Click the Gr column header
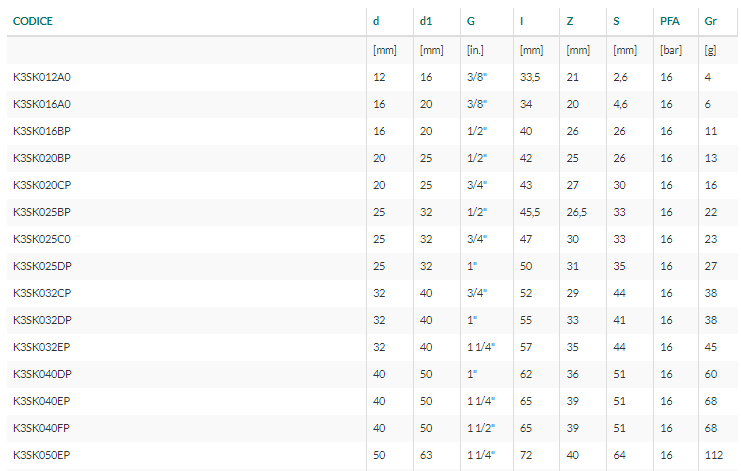Screen dimensions: 741x471 coord(710,21)
